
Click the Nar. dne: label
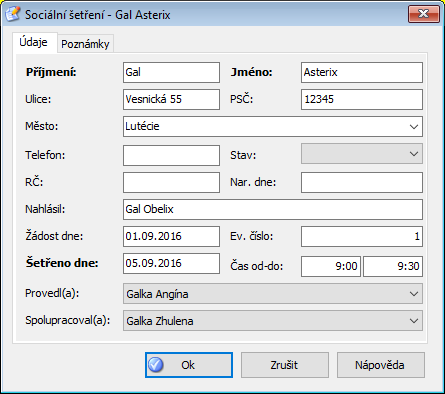[253, 182]
